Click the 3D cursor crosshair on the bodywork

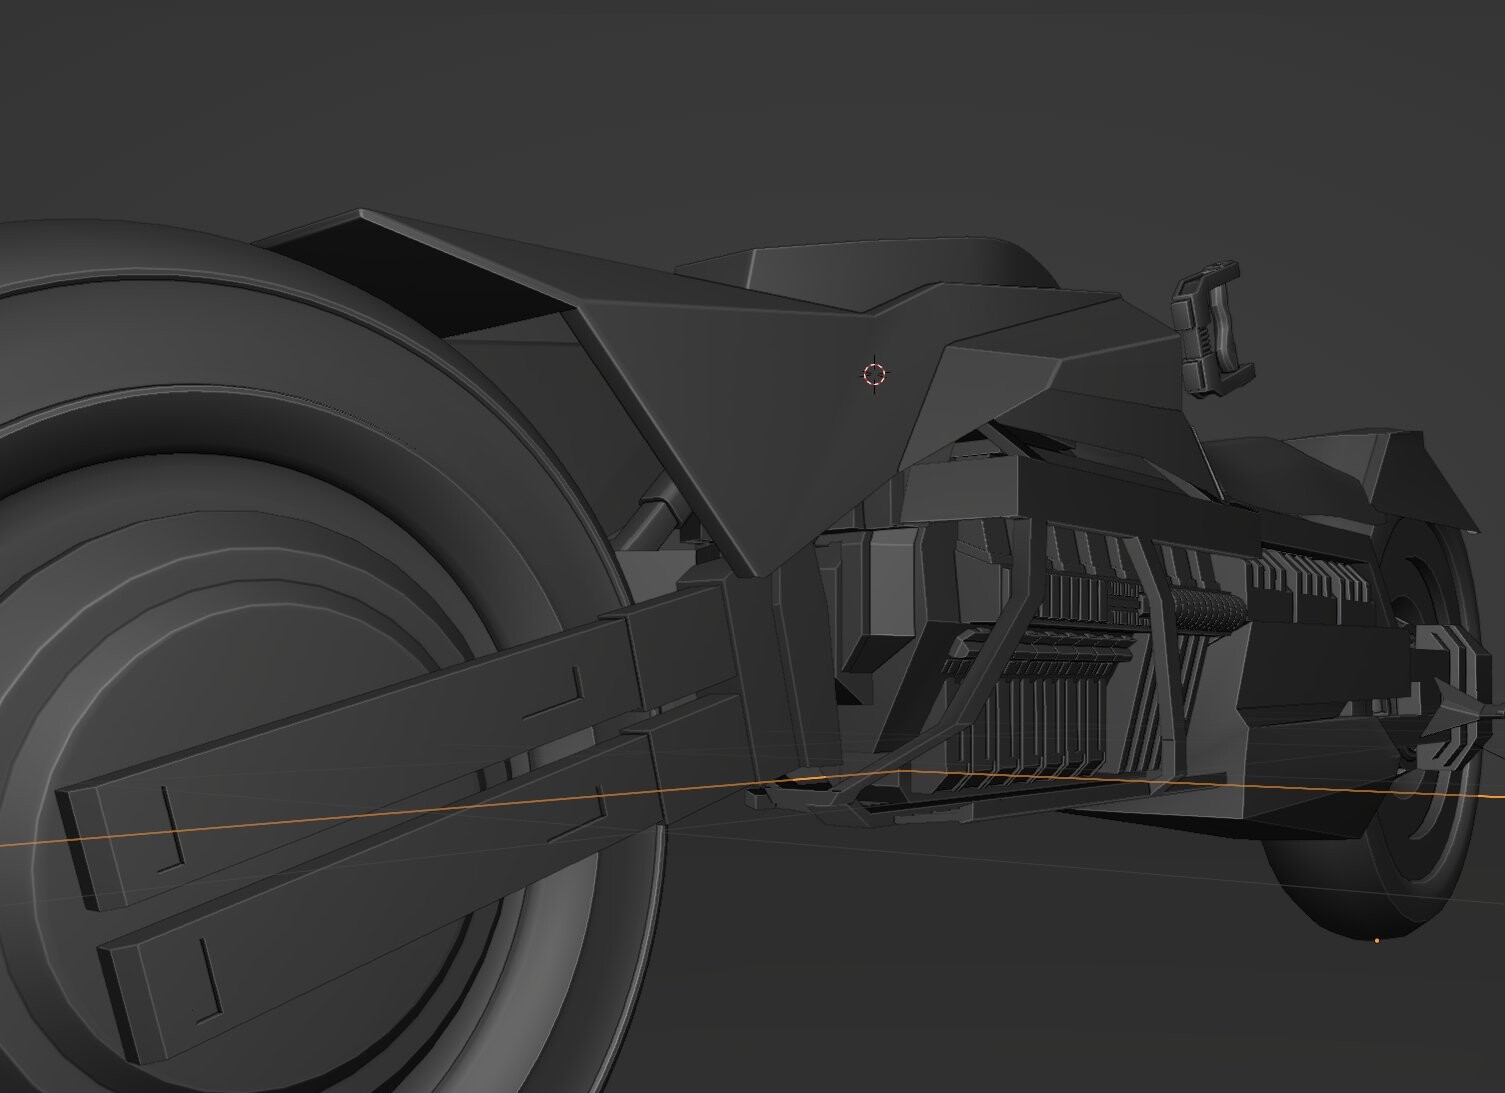(x=875, y=374)
